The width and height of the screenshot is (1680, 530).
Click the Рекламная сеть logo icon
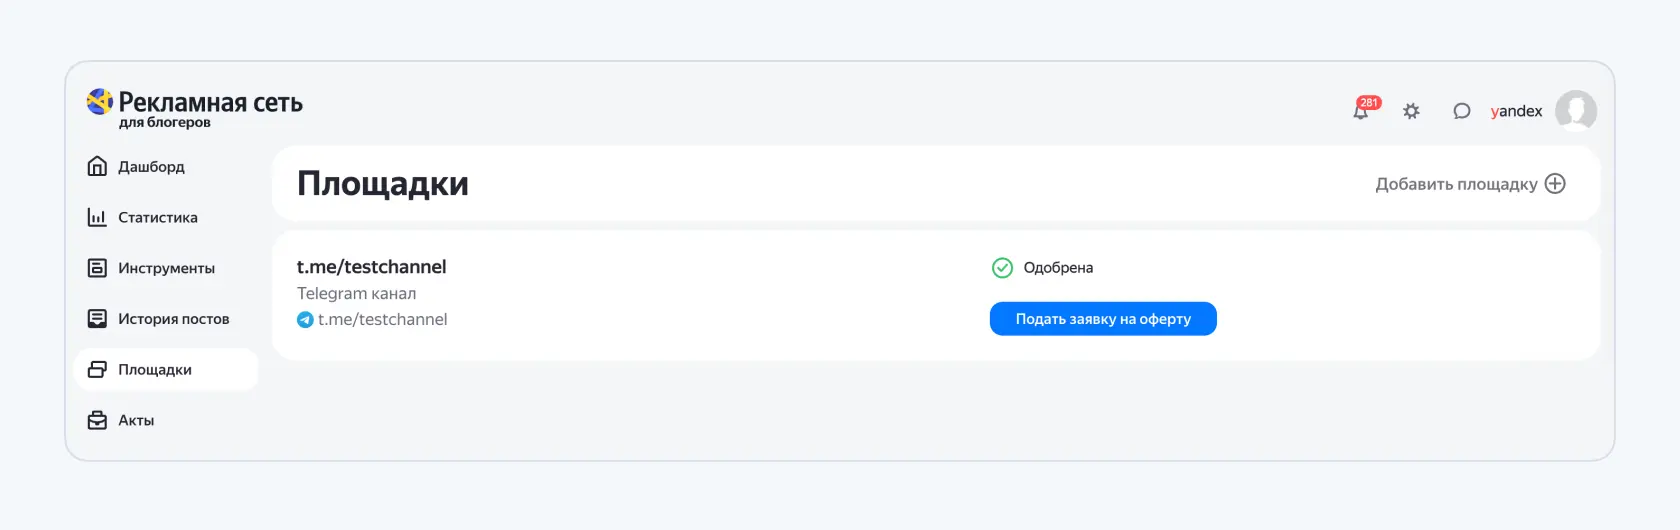tap(100, 102)
